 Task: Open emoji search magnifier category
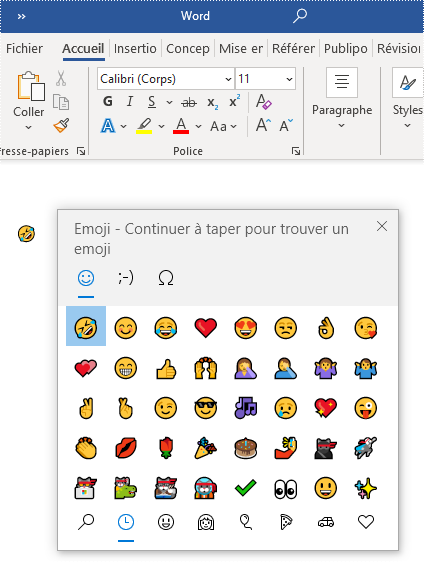(86, 522)
